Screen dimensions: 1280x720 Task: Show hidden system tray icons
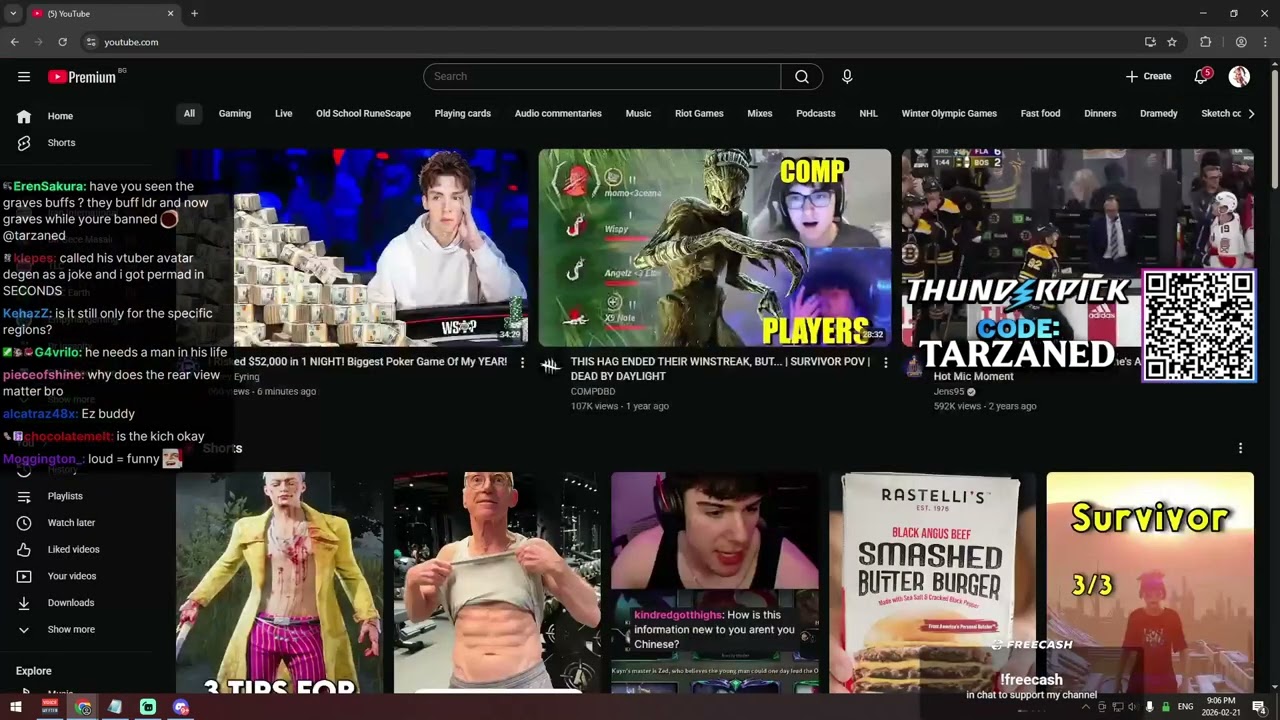(1085, 707)
